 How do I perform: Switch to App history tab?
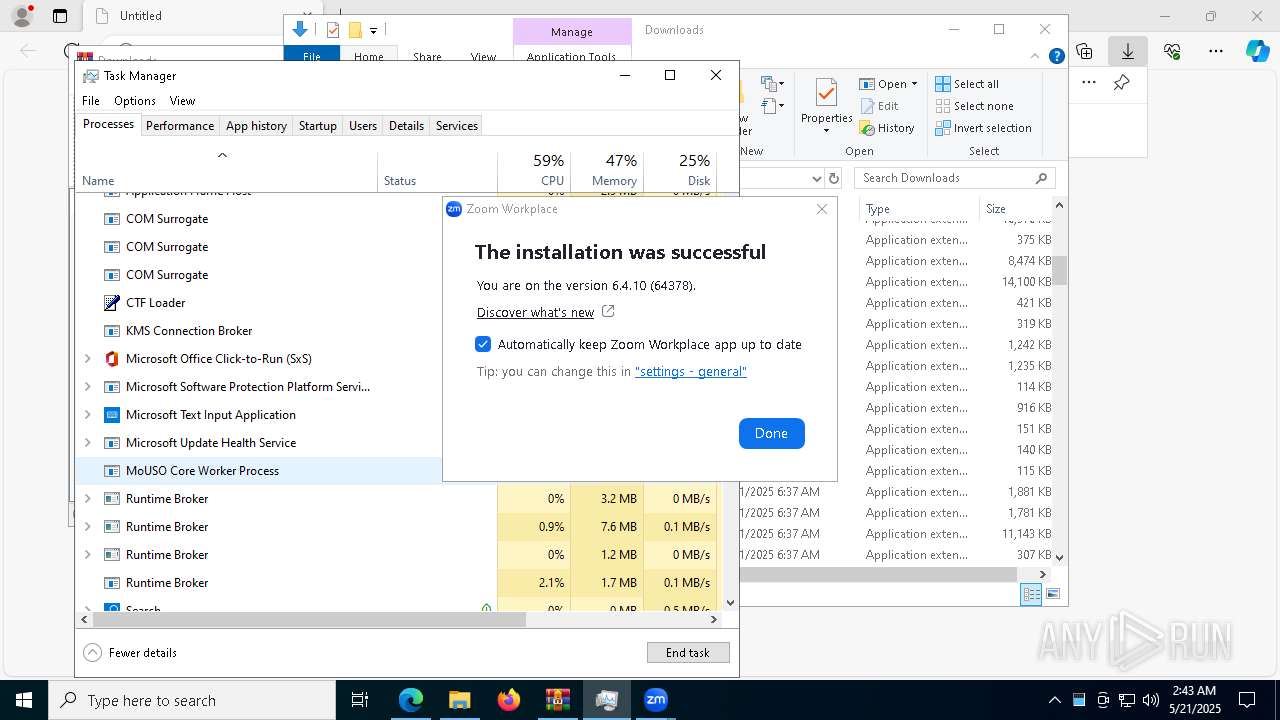click(x=256, y=125)
